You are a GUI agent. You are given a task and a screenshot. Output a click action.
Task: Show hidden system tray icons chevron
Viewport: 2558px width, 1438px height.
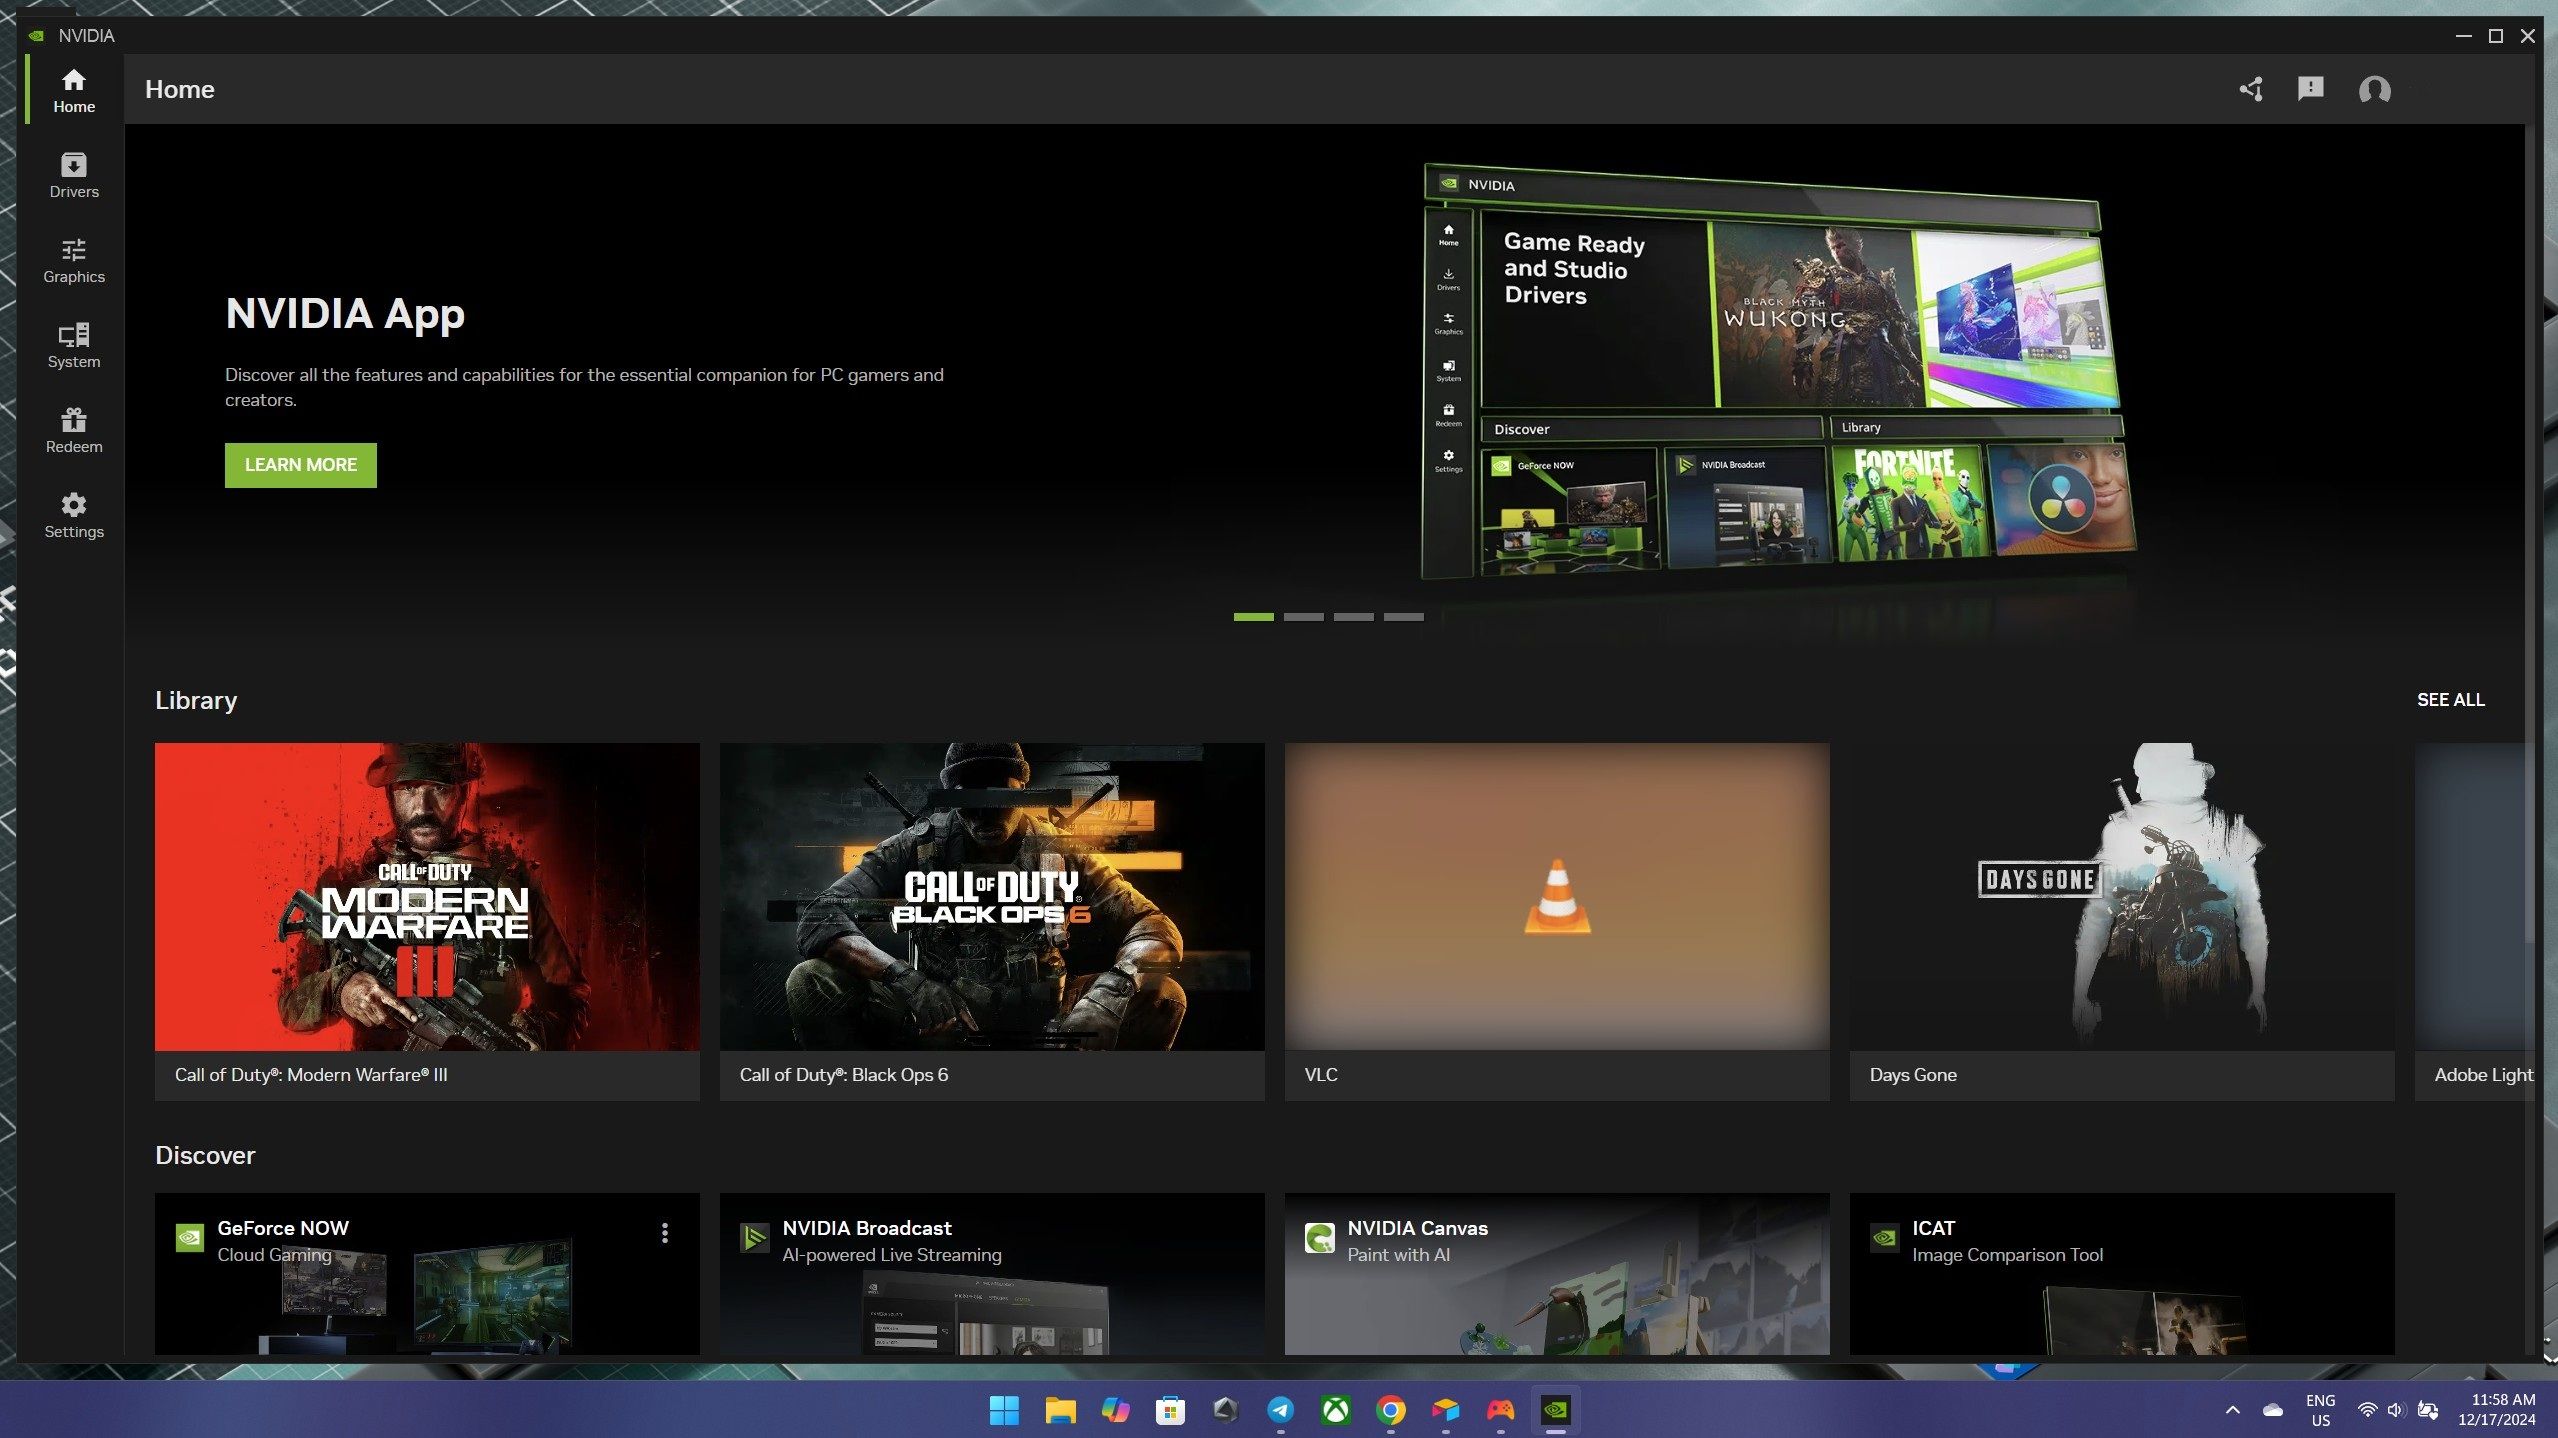pos(2232,1410)
